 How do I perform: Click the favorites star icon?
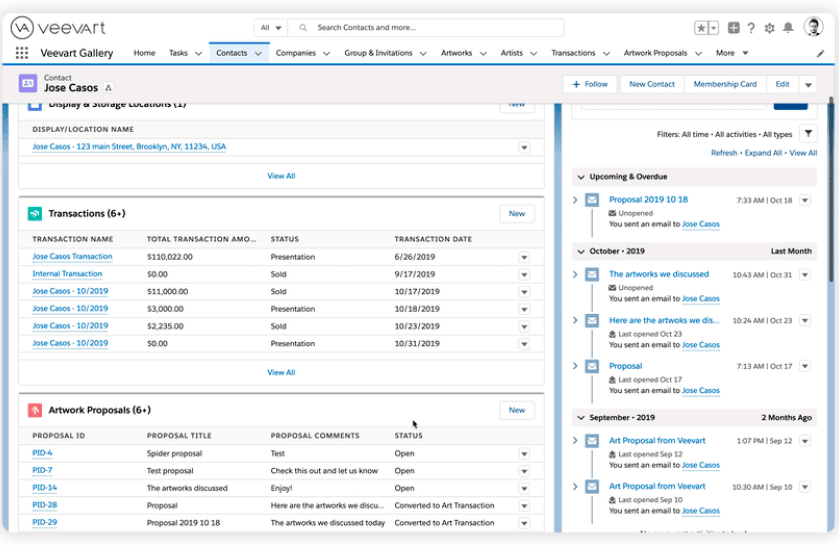click(701, 28)
